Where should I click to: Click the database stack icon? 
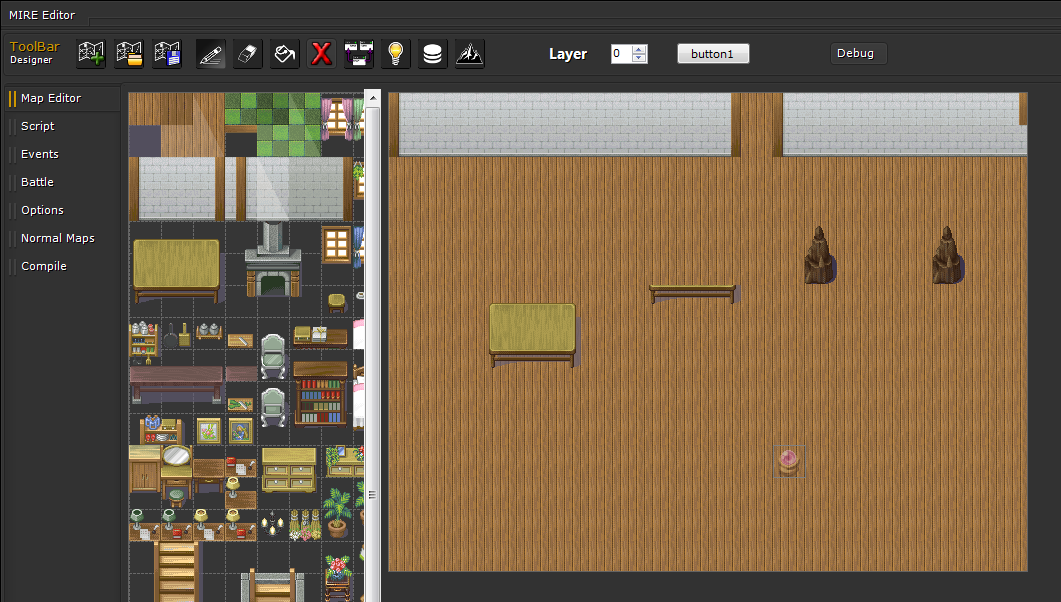tap(432, 54)
